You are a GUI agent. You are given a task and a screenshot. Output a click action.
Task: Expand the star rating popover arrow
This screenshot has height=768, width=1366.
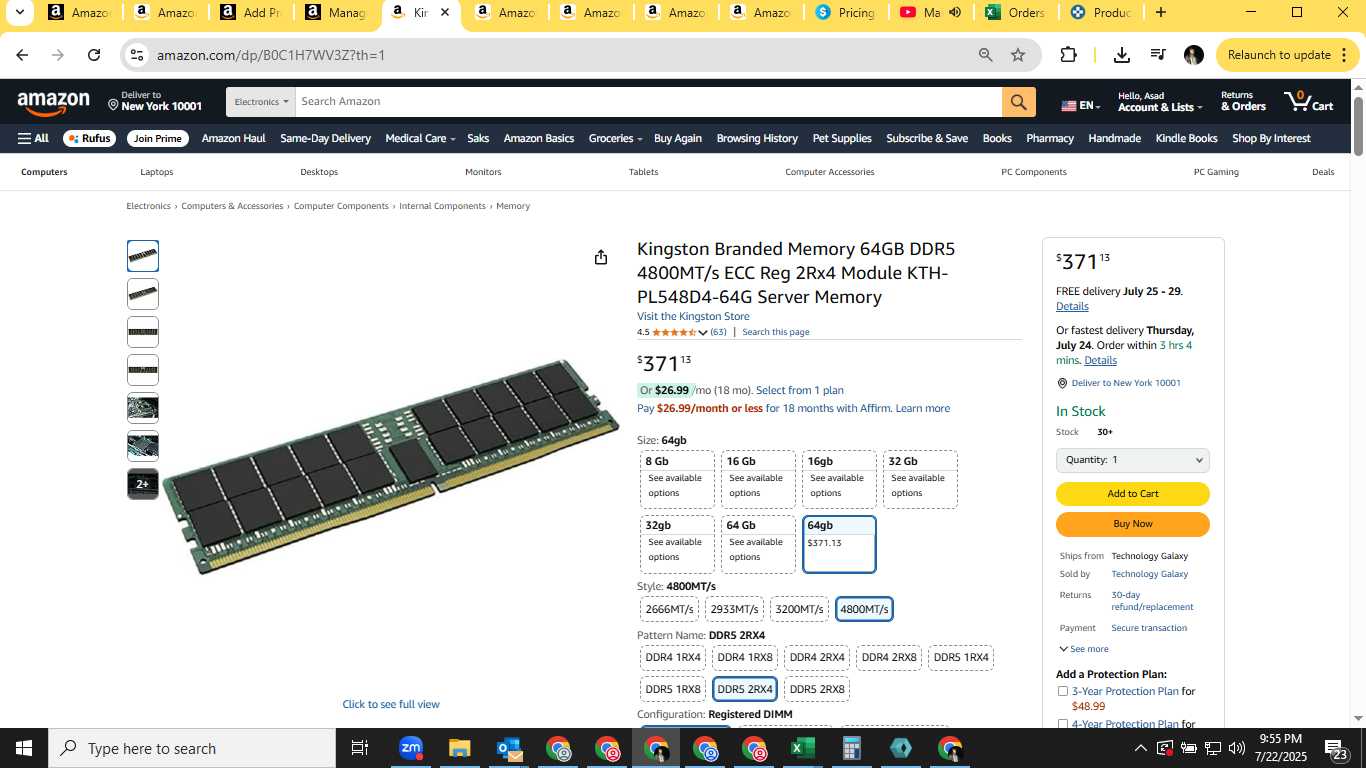tap(703, 332)
